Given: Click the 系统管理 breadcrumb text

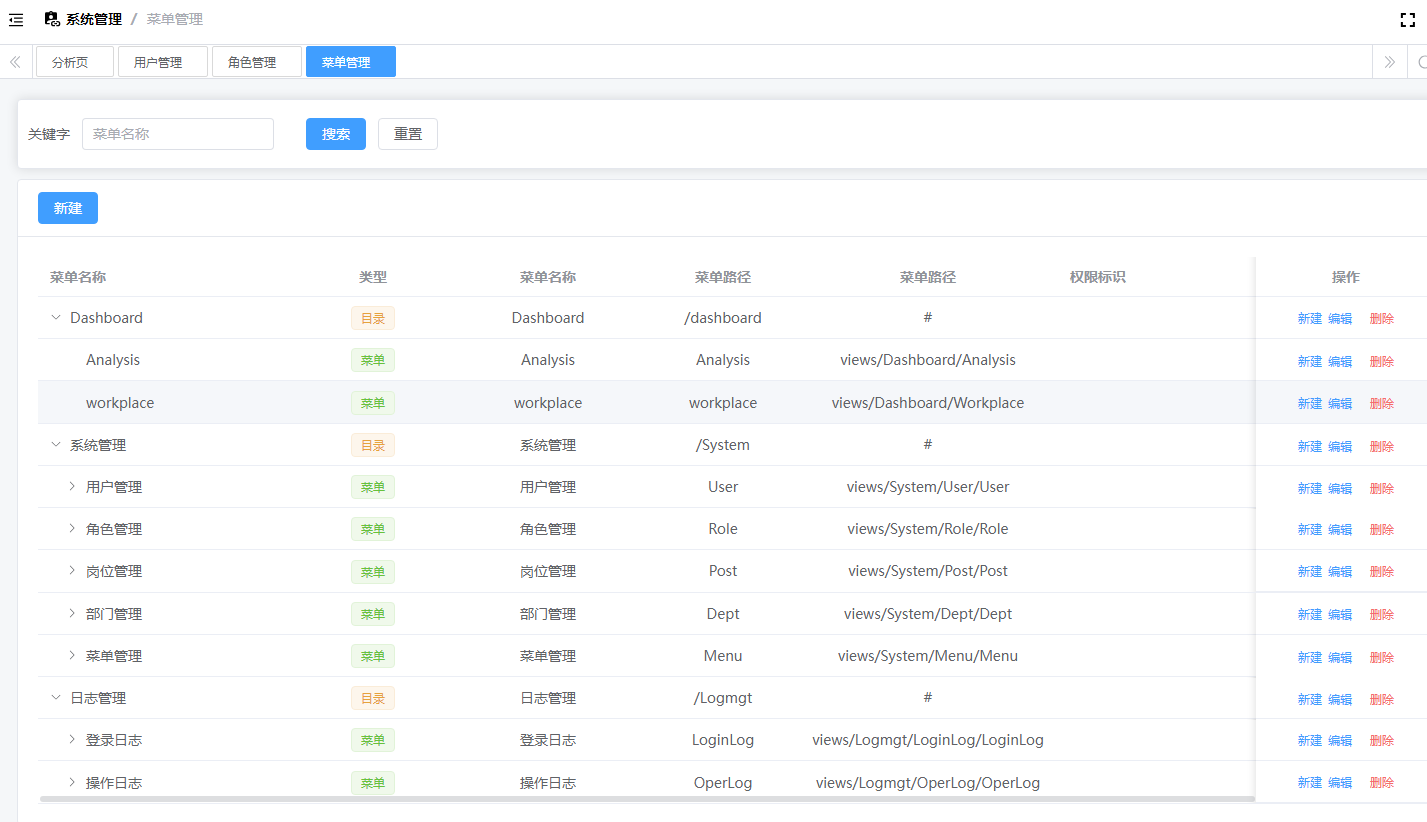Looking at the screenshot, I should point(94,19).
